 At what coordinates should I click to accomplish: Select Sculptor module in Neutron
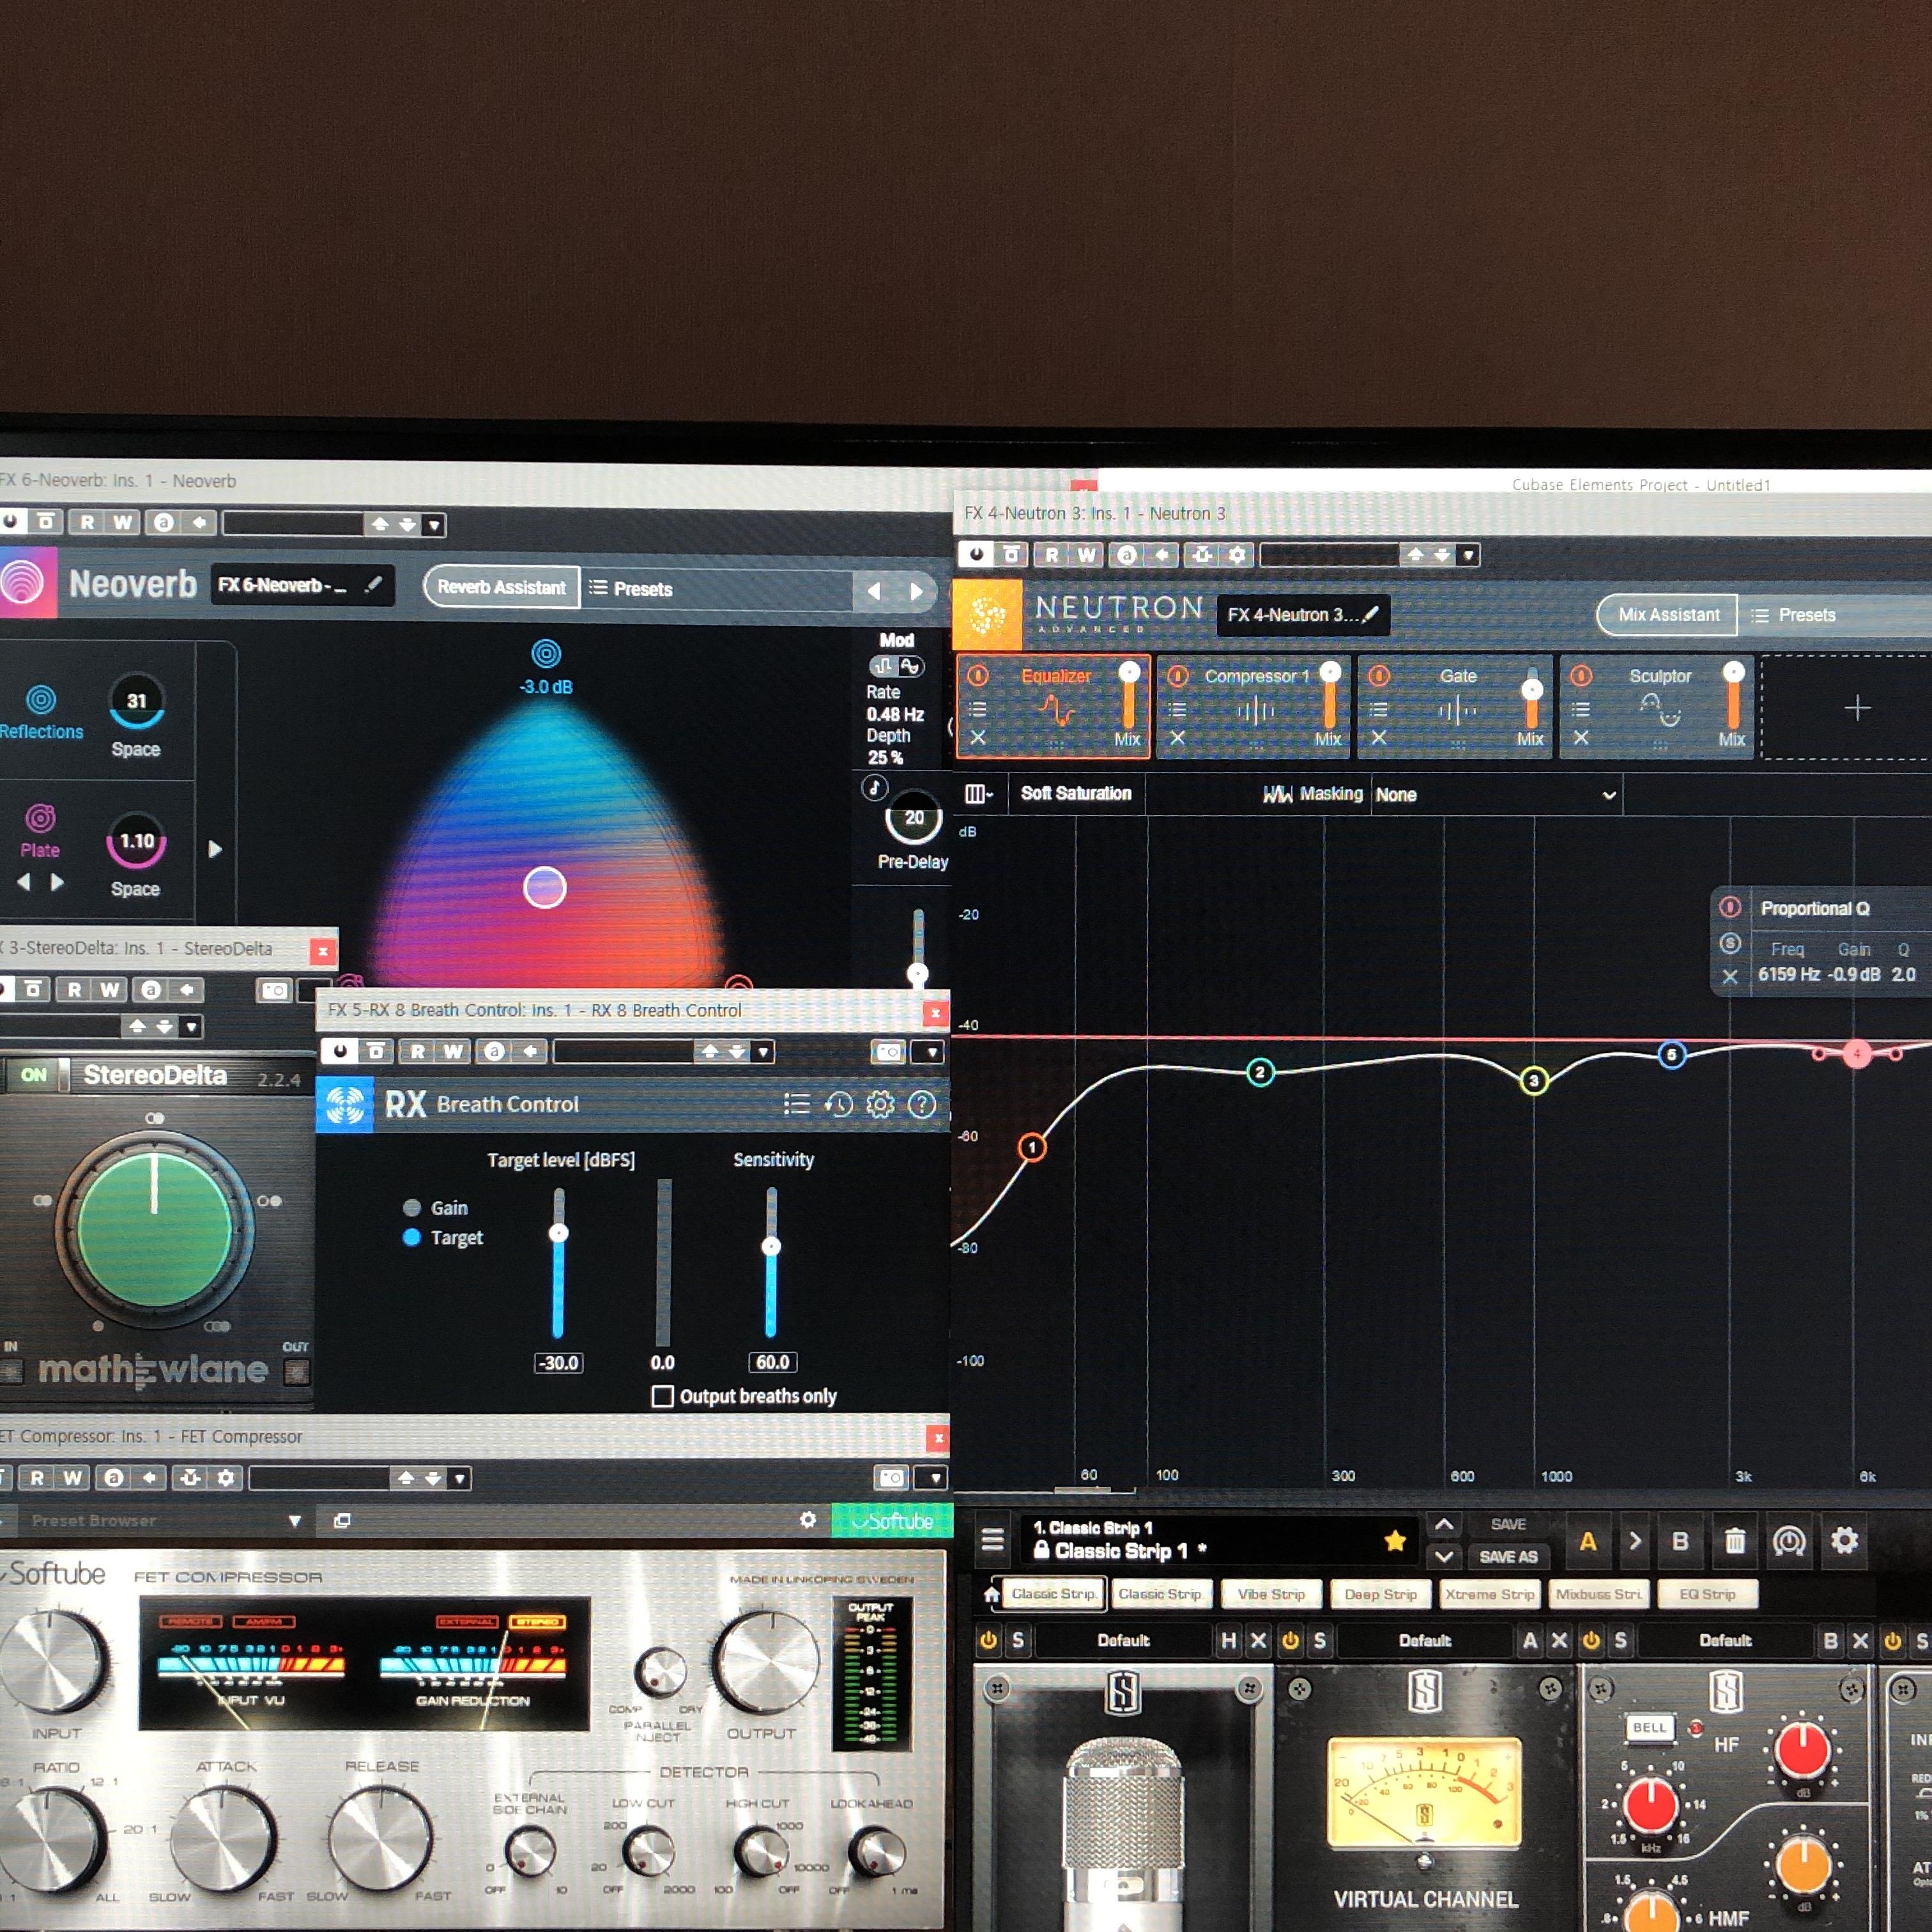click(x=1657, y=706)
